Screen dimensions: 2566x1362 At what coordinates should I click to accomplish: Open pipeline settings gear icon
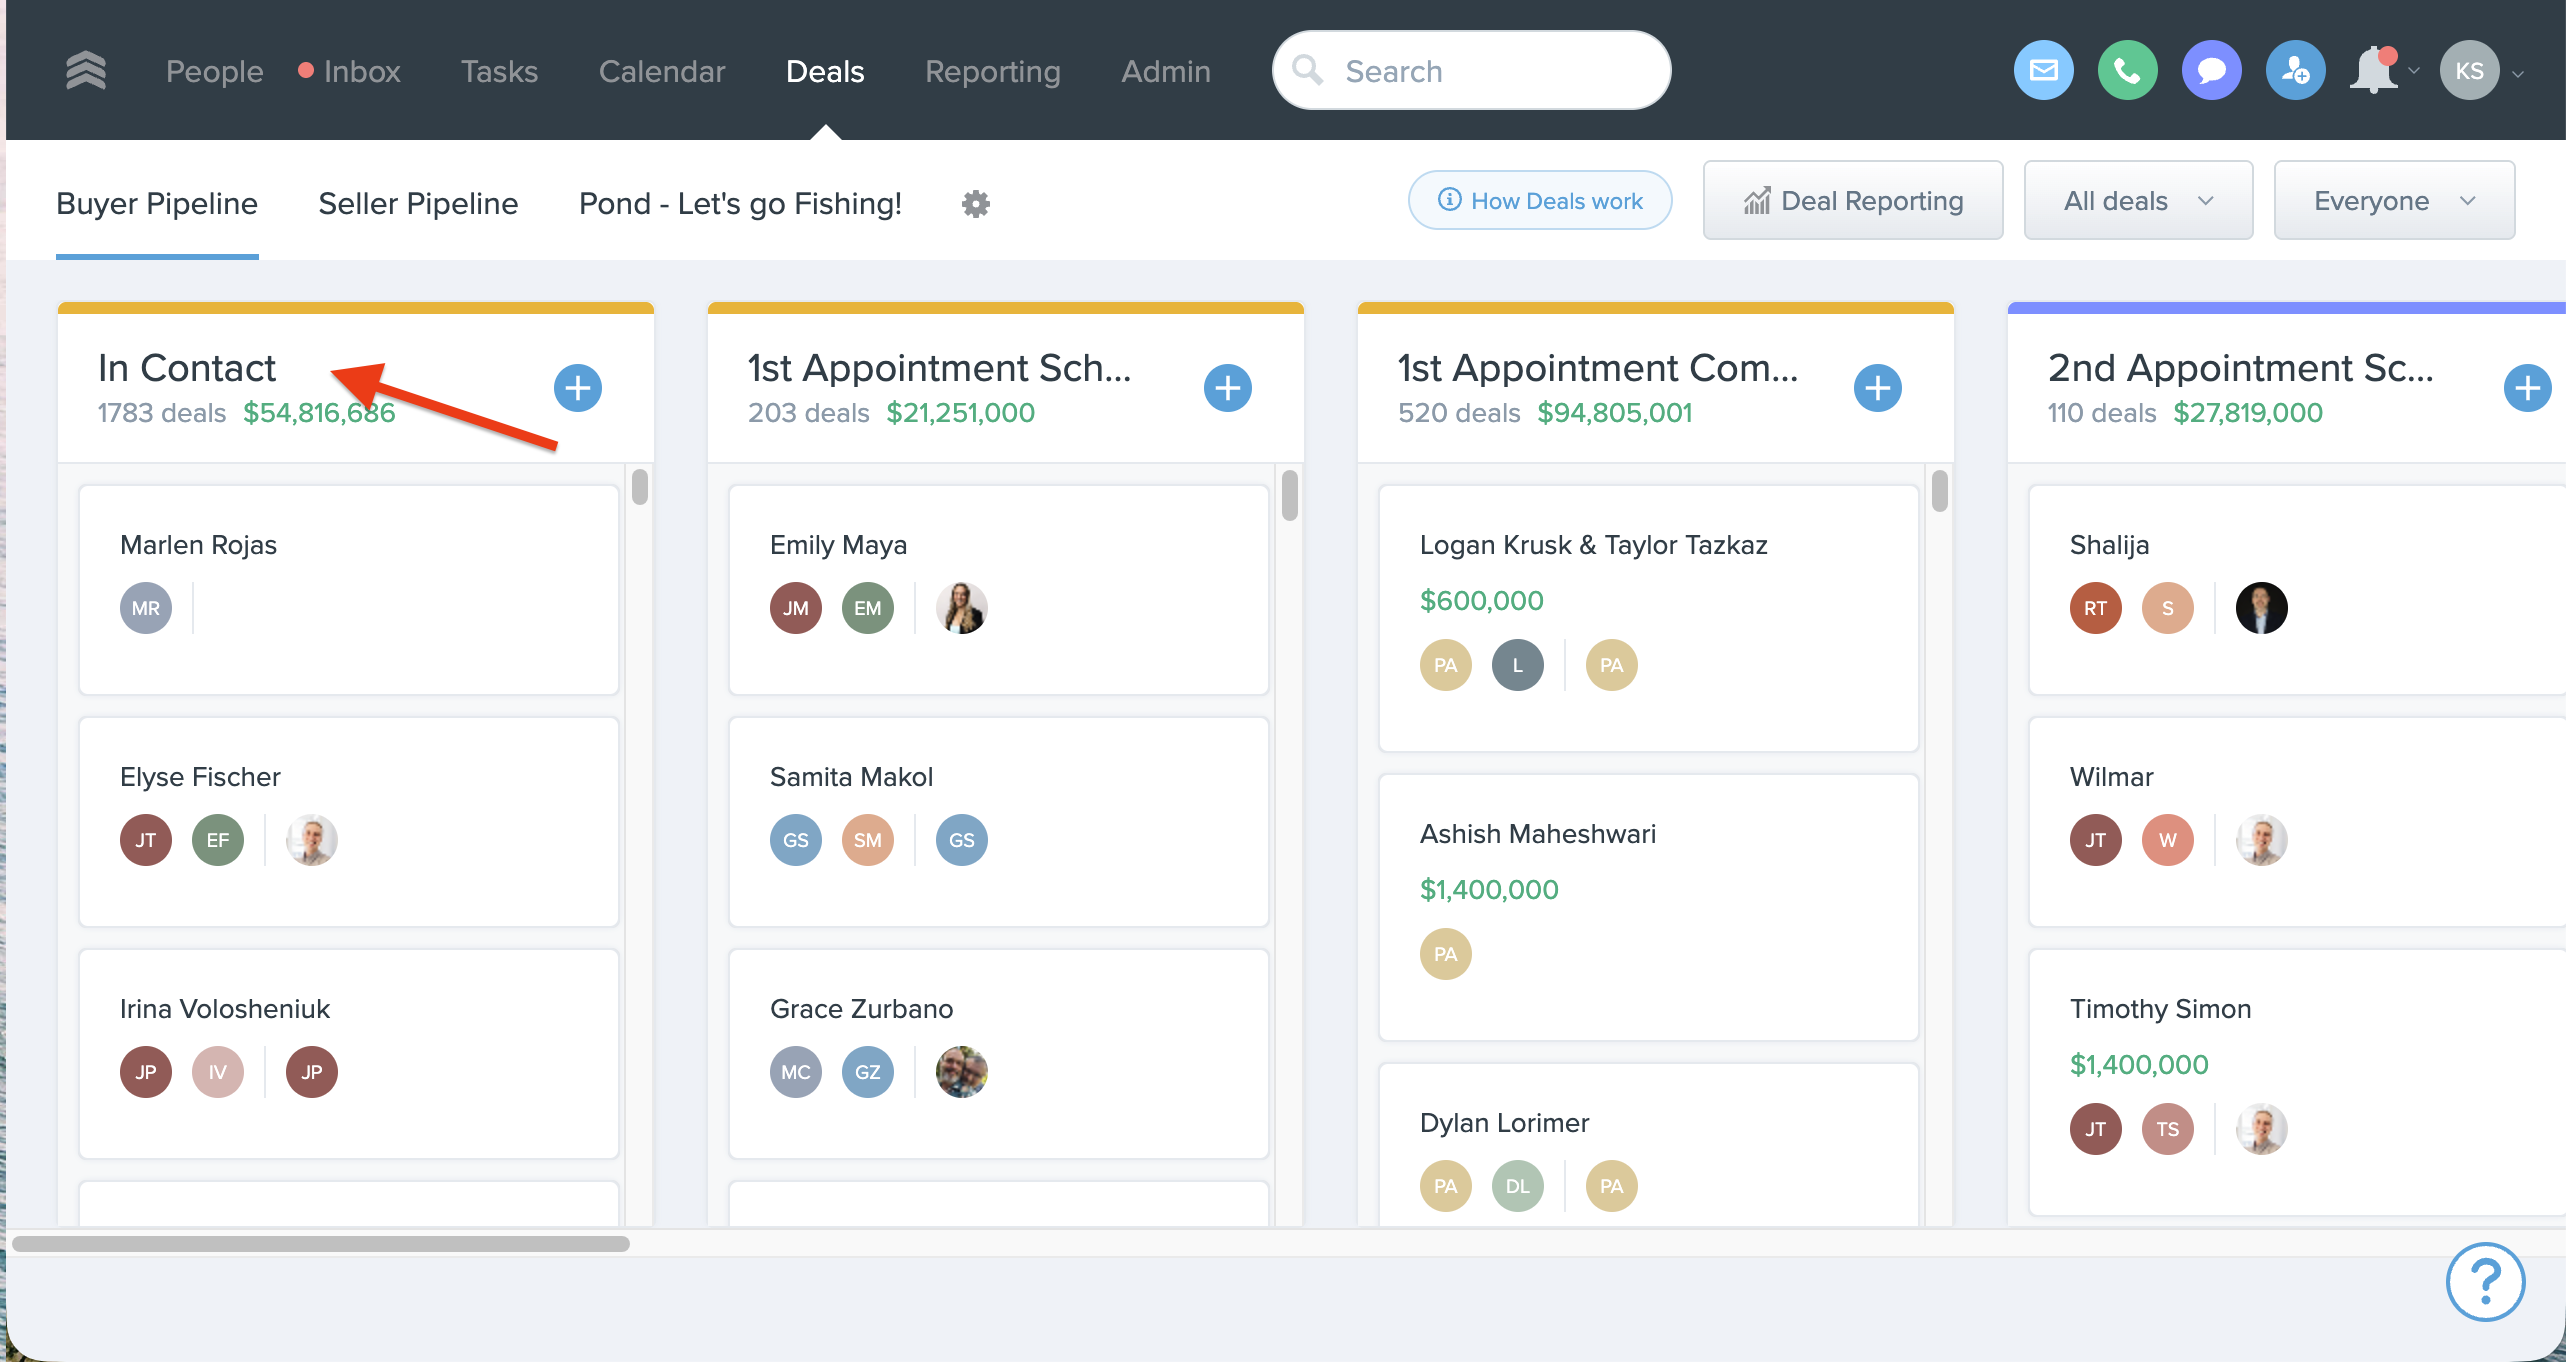pos(975,204)
